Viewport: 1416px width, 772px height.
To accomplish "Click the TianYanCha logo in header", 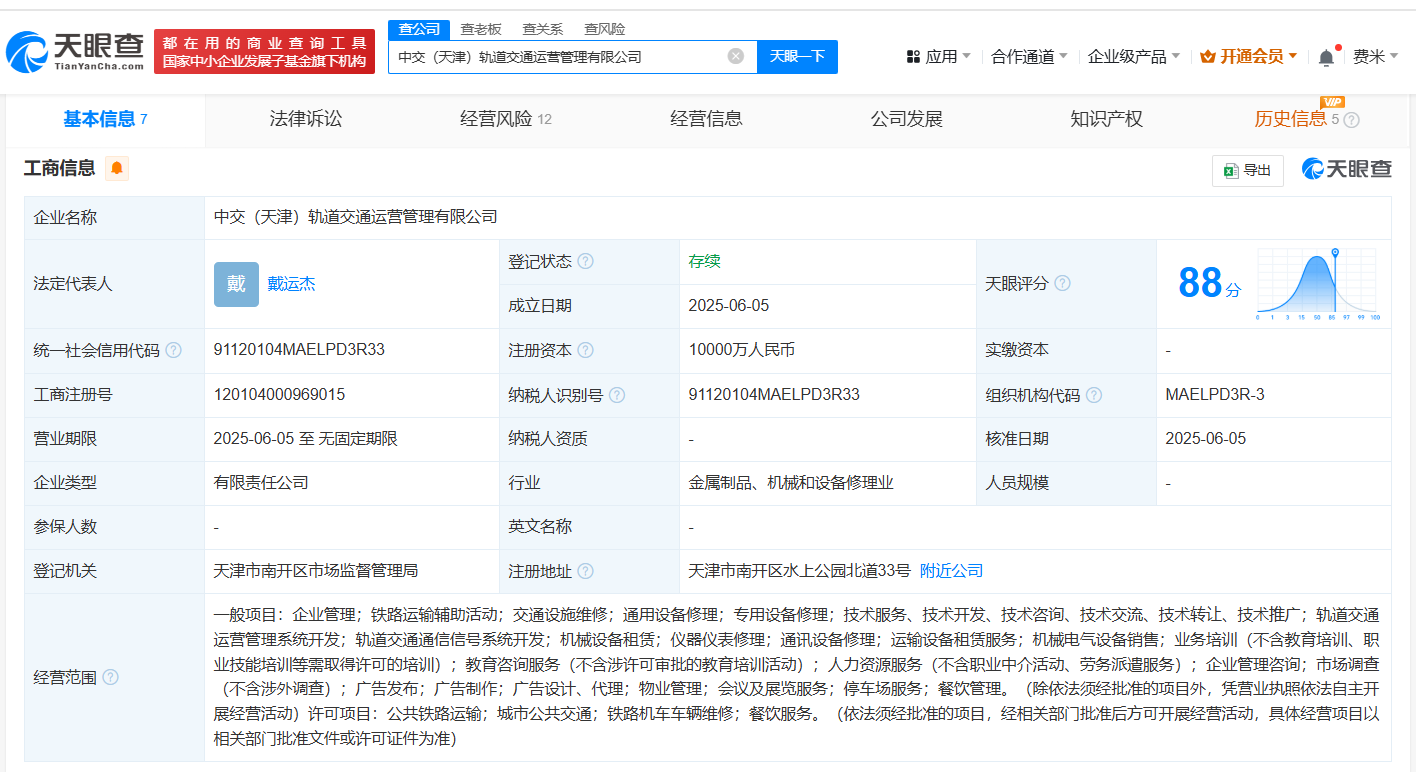I will (75, 51).
